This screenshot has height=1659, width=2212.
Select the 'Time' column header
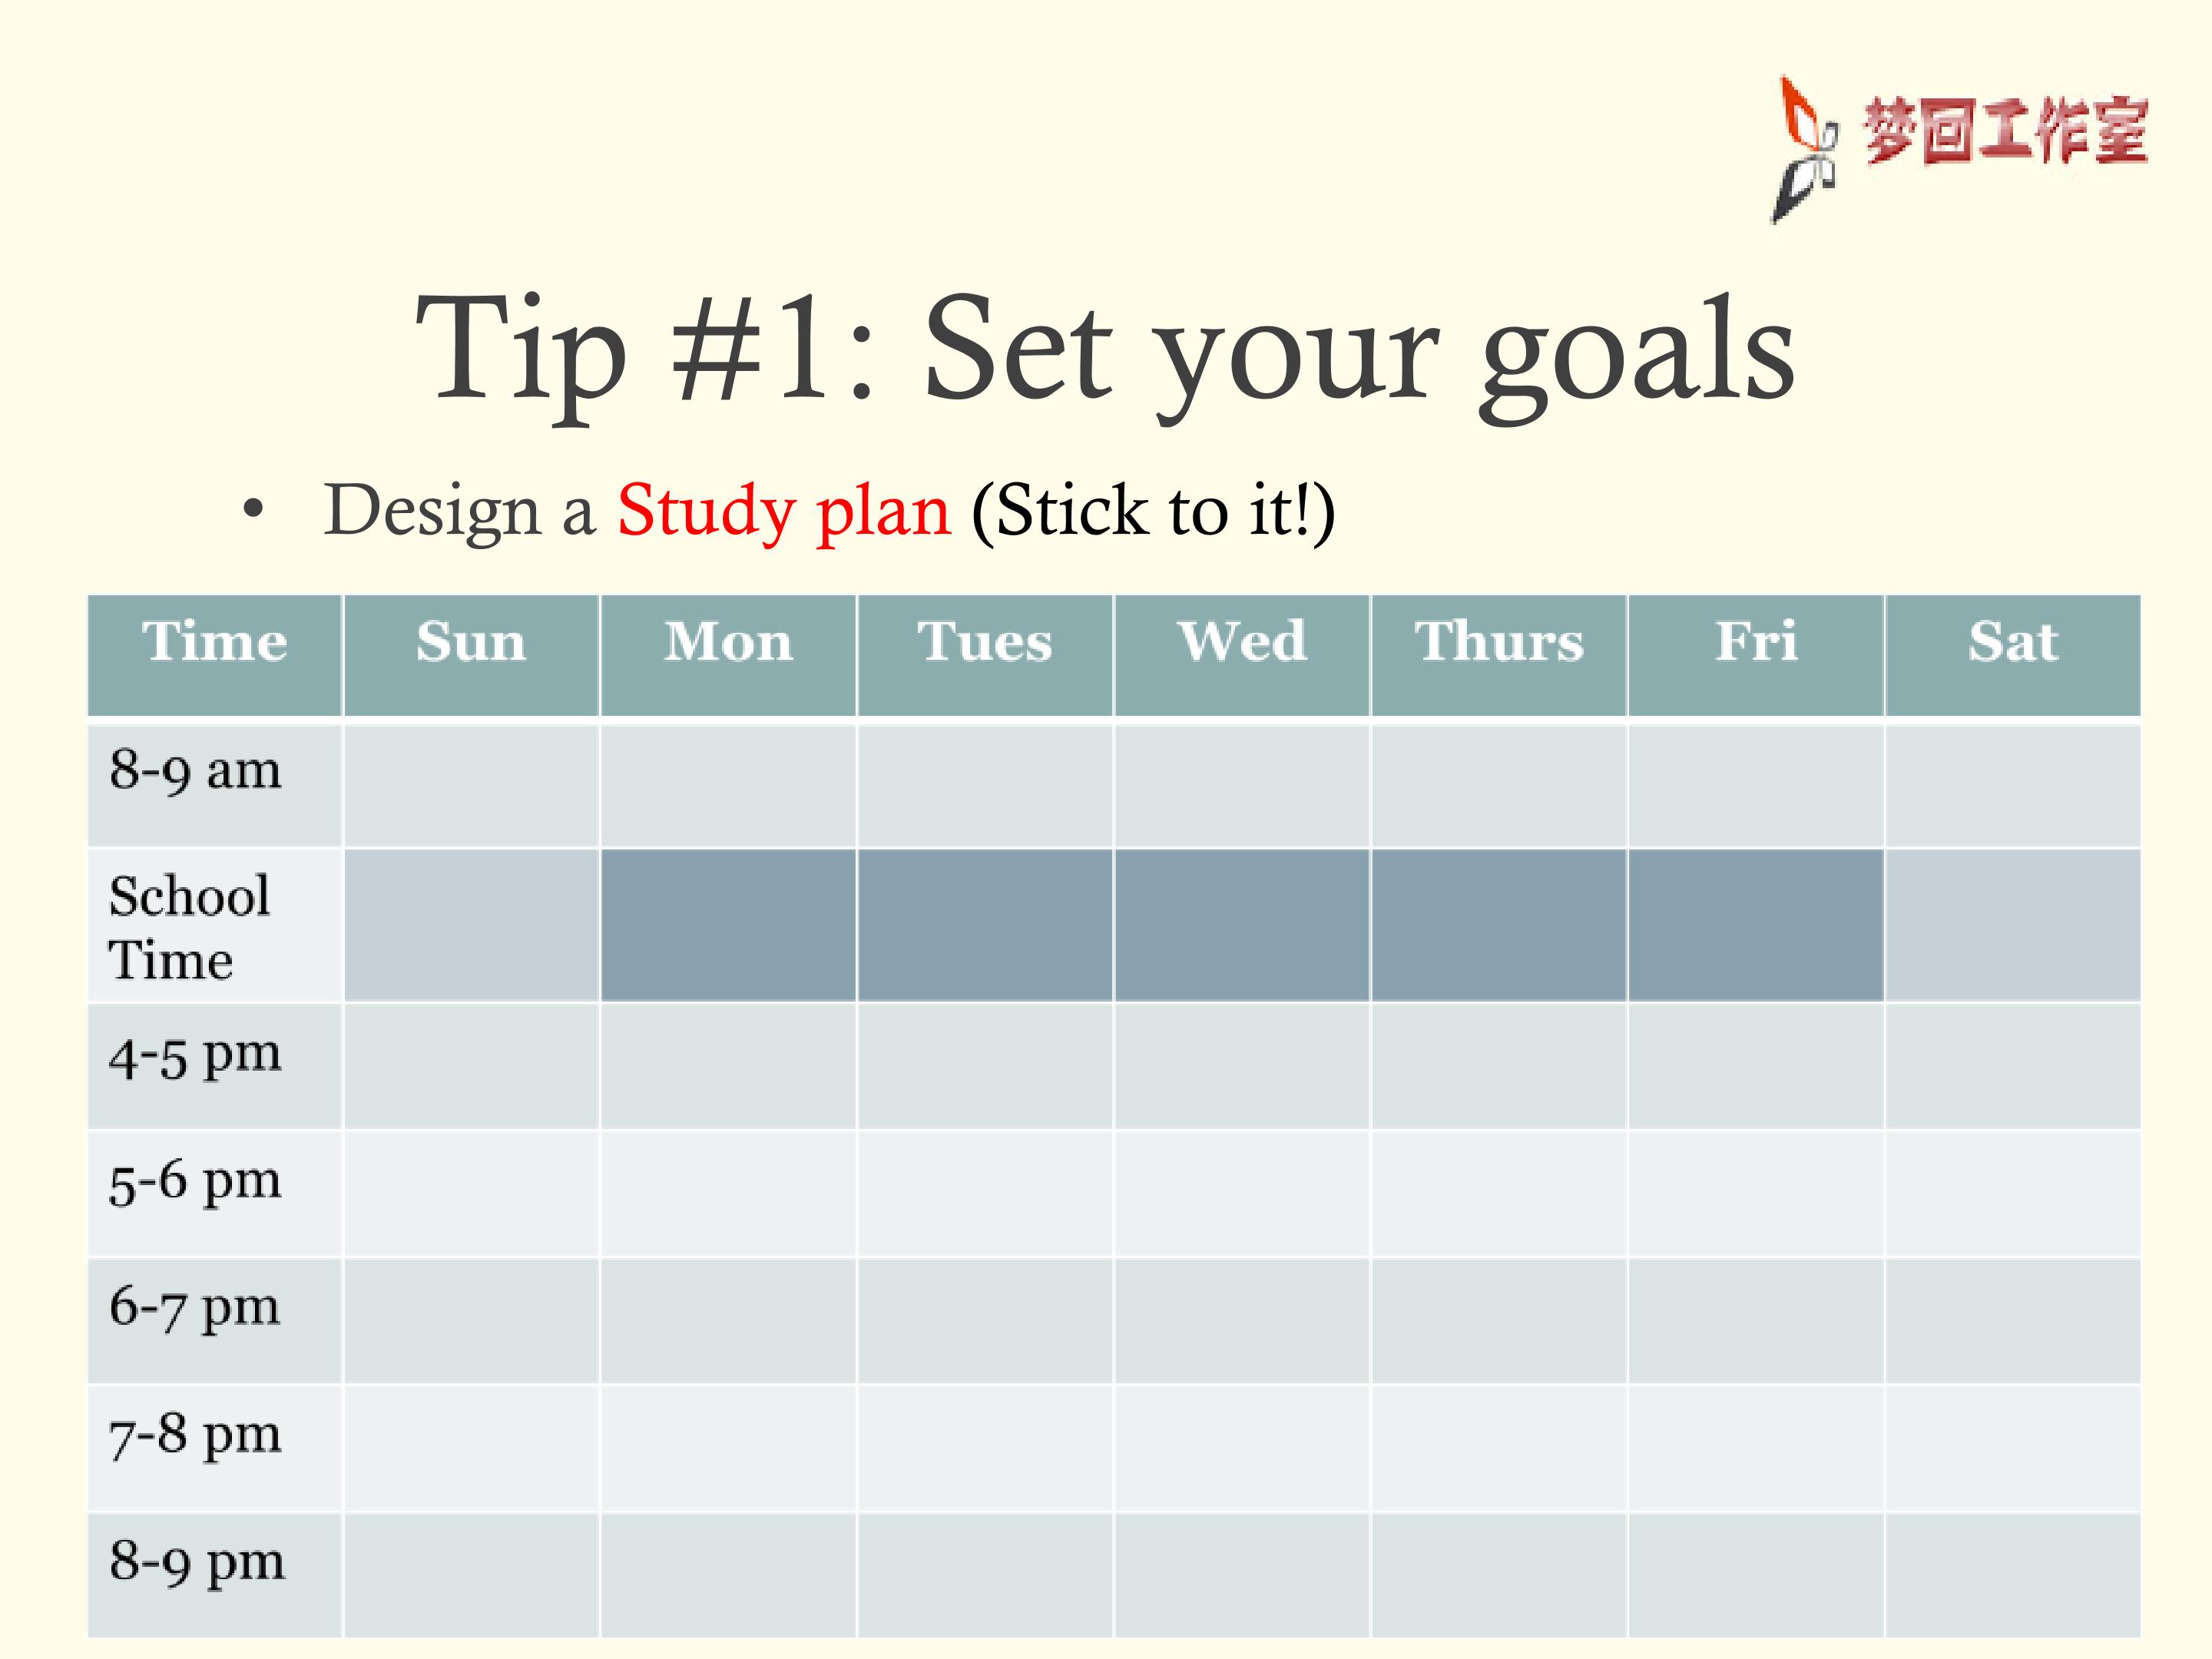pyautogui.click(x=215, y=655)
